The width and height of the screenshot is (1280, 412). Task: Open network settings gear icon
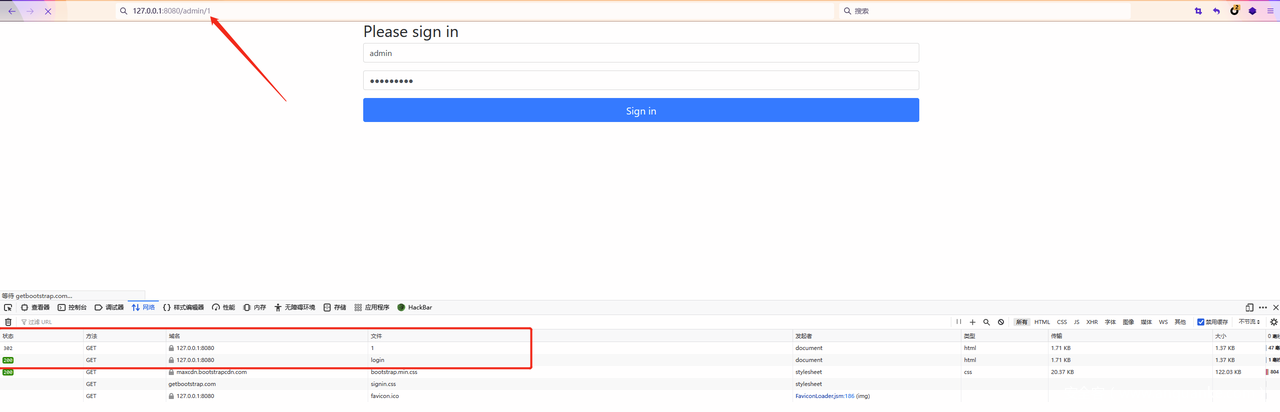pyautogui.click(x=1273, y=322)
